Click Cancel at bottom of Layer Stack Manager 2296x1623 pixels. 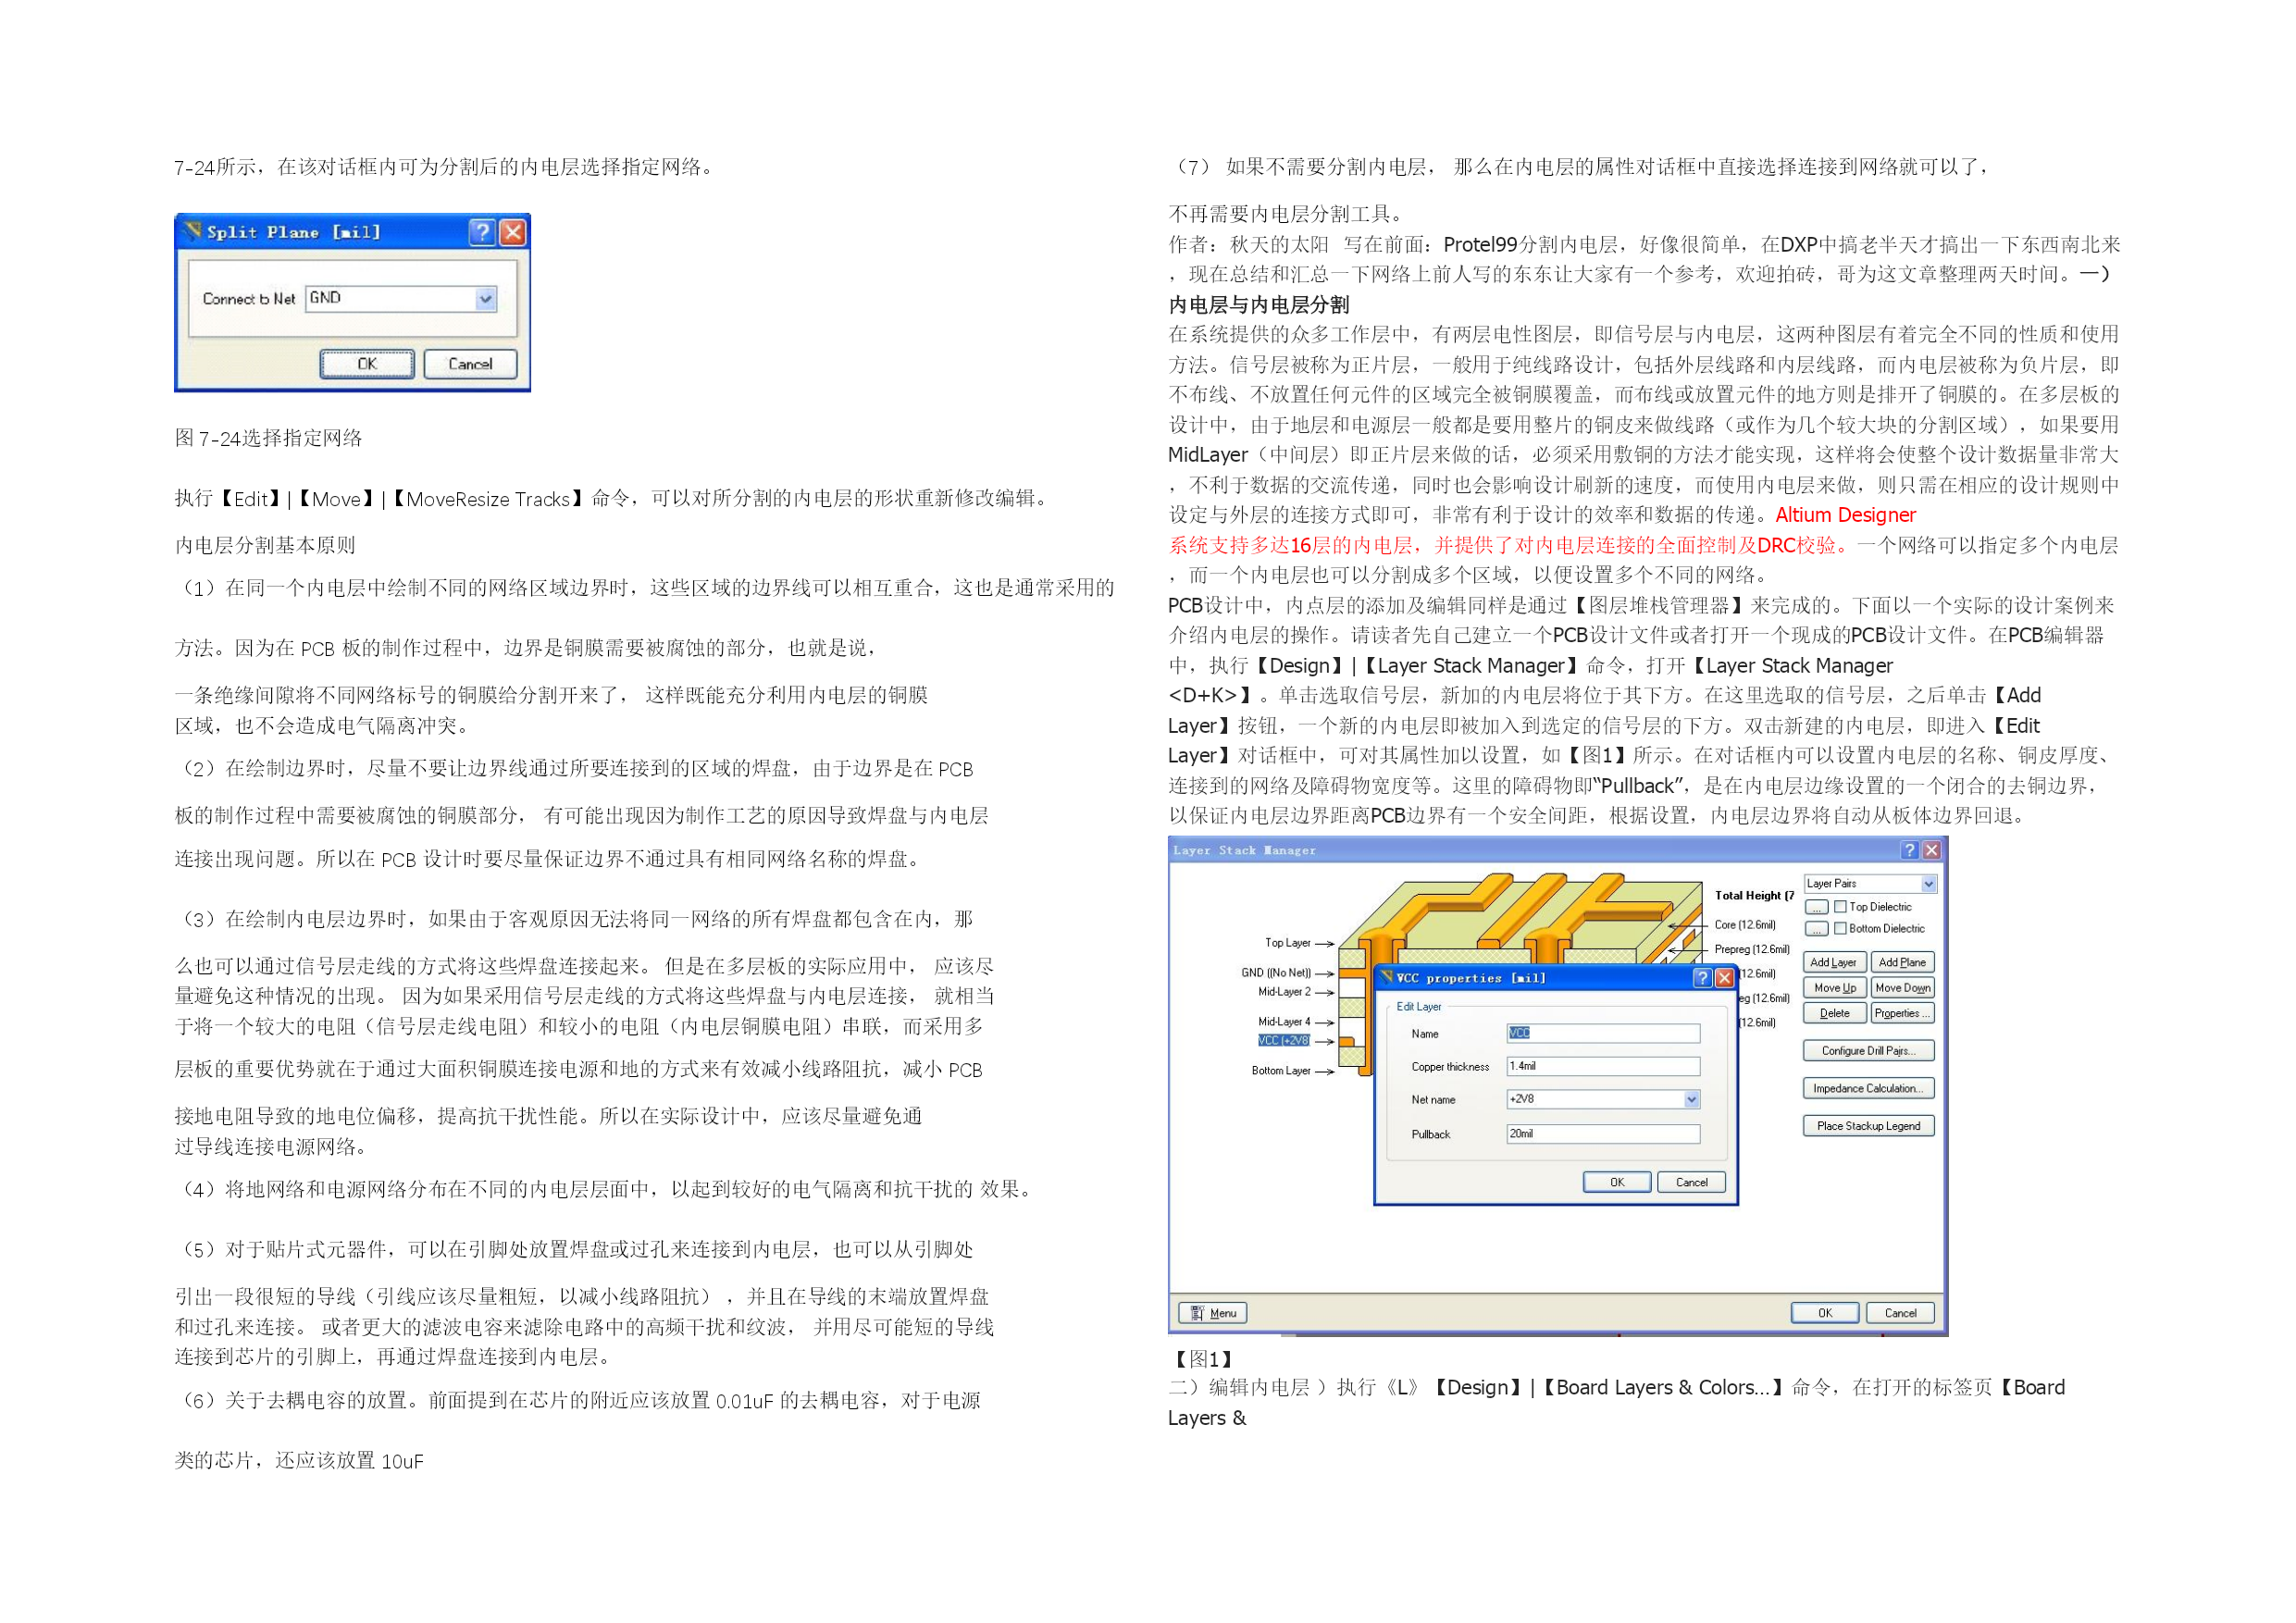[1900, 1314]
